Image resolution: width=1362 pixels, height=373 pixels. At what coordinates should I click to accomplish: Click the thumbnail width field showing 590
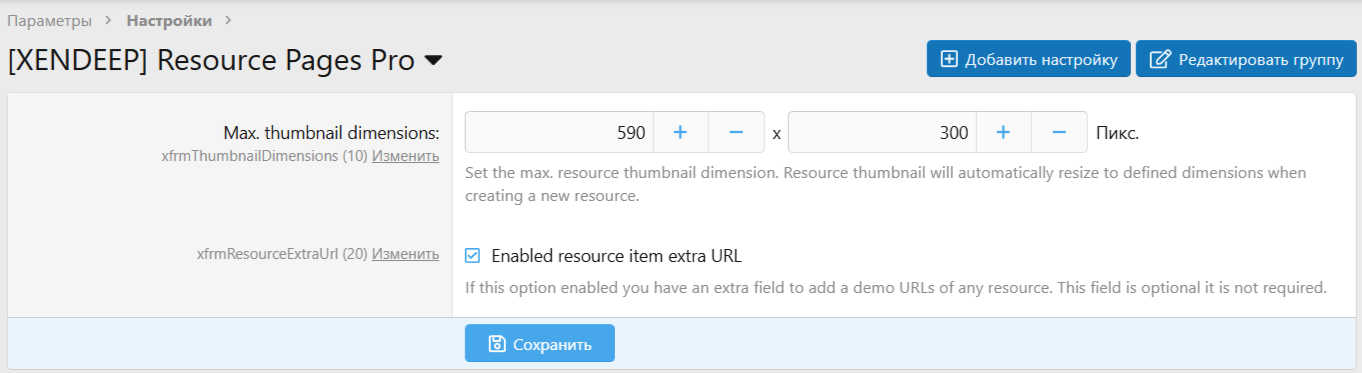560,132
